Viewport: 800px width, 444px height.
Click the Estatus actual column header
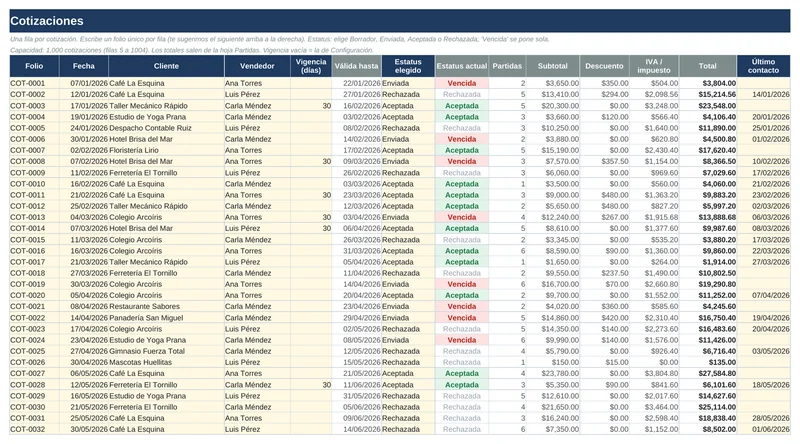[462, 66]
